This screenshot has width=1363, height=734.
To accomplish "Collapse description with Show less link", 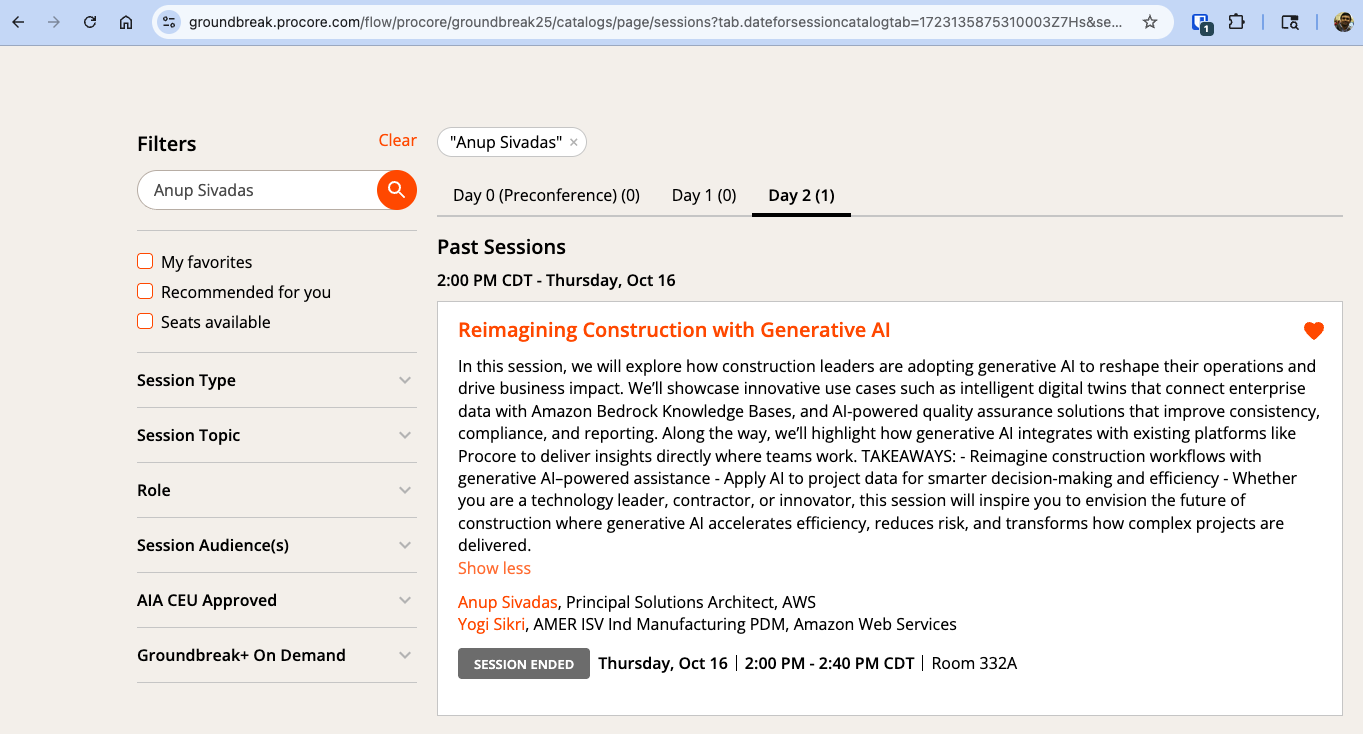I will (494, 568).
